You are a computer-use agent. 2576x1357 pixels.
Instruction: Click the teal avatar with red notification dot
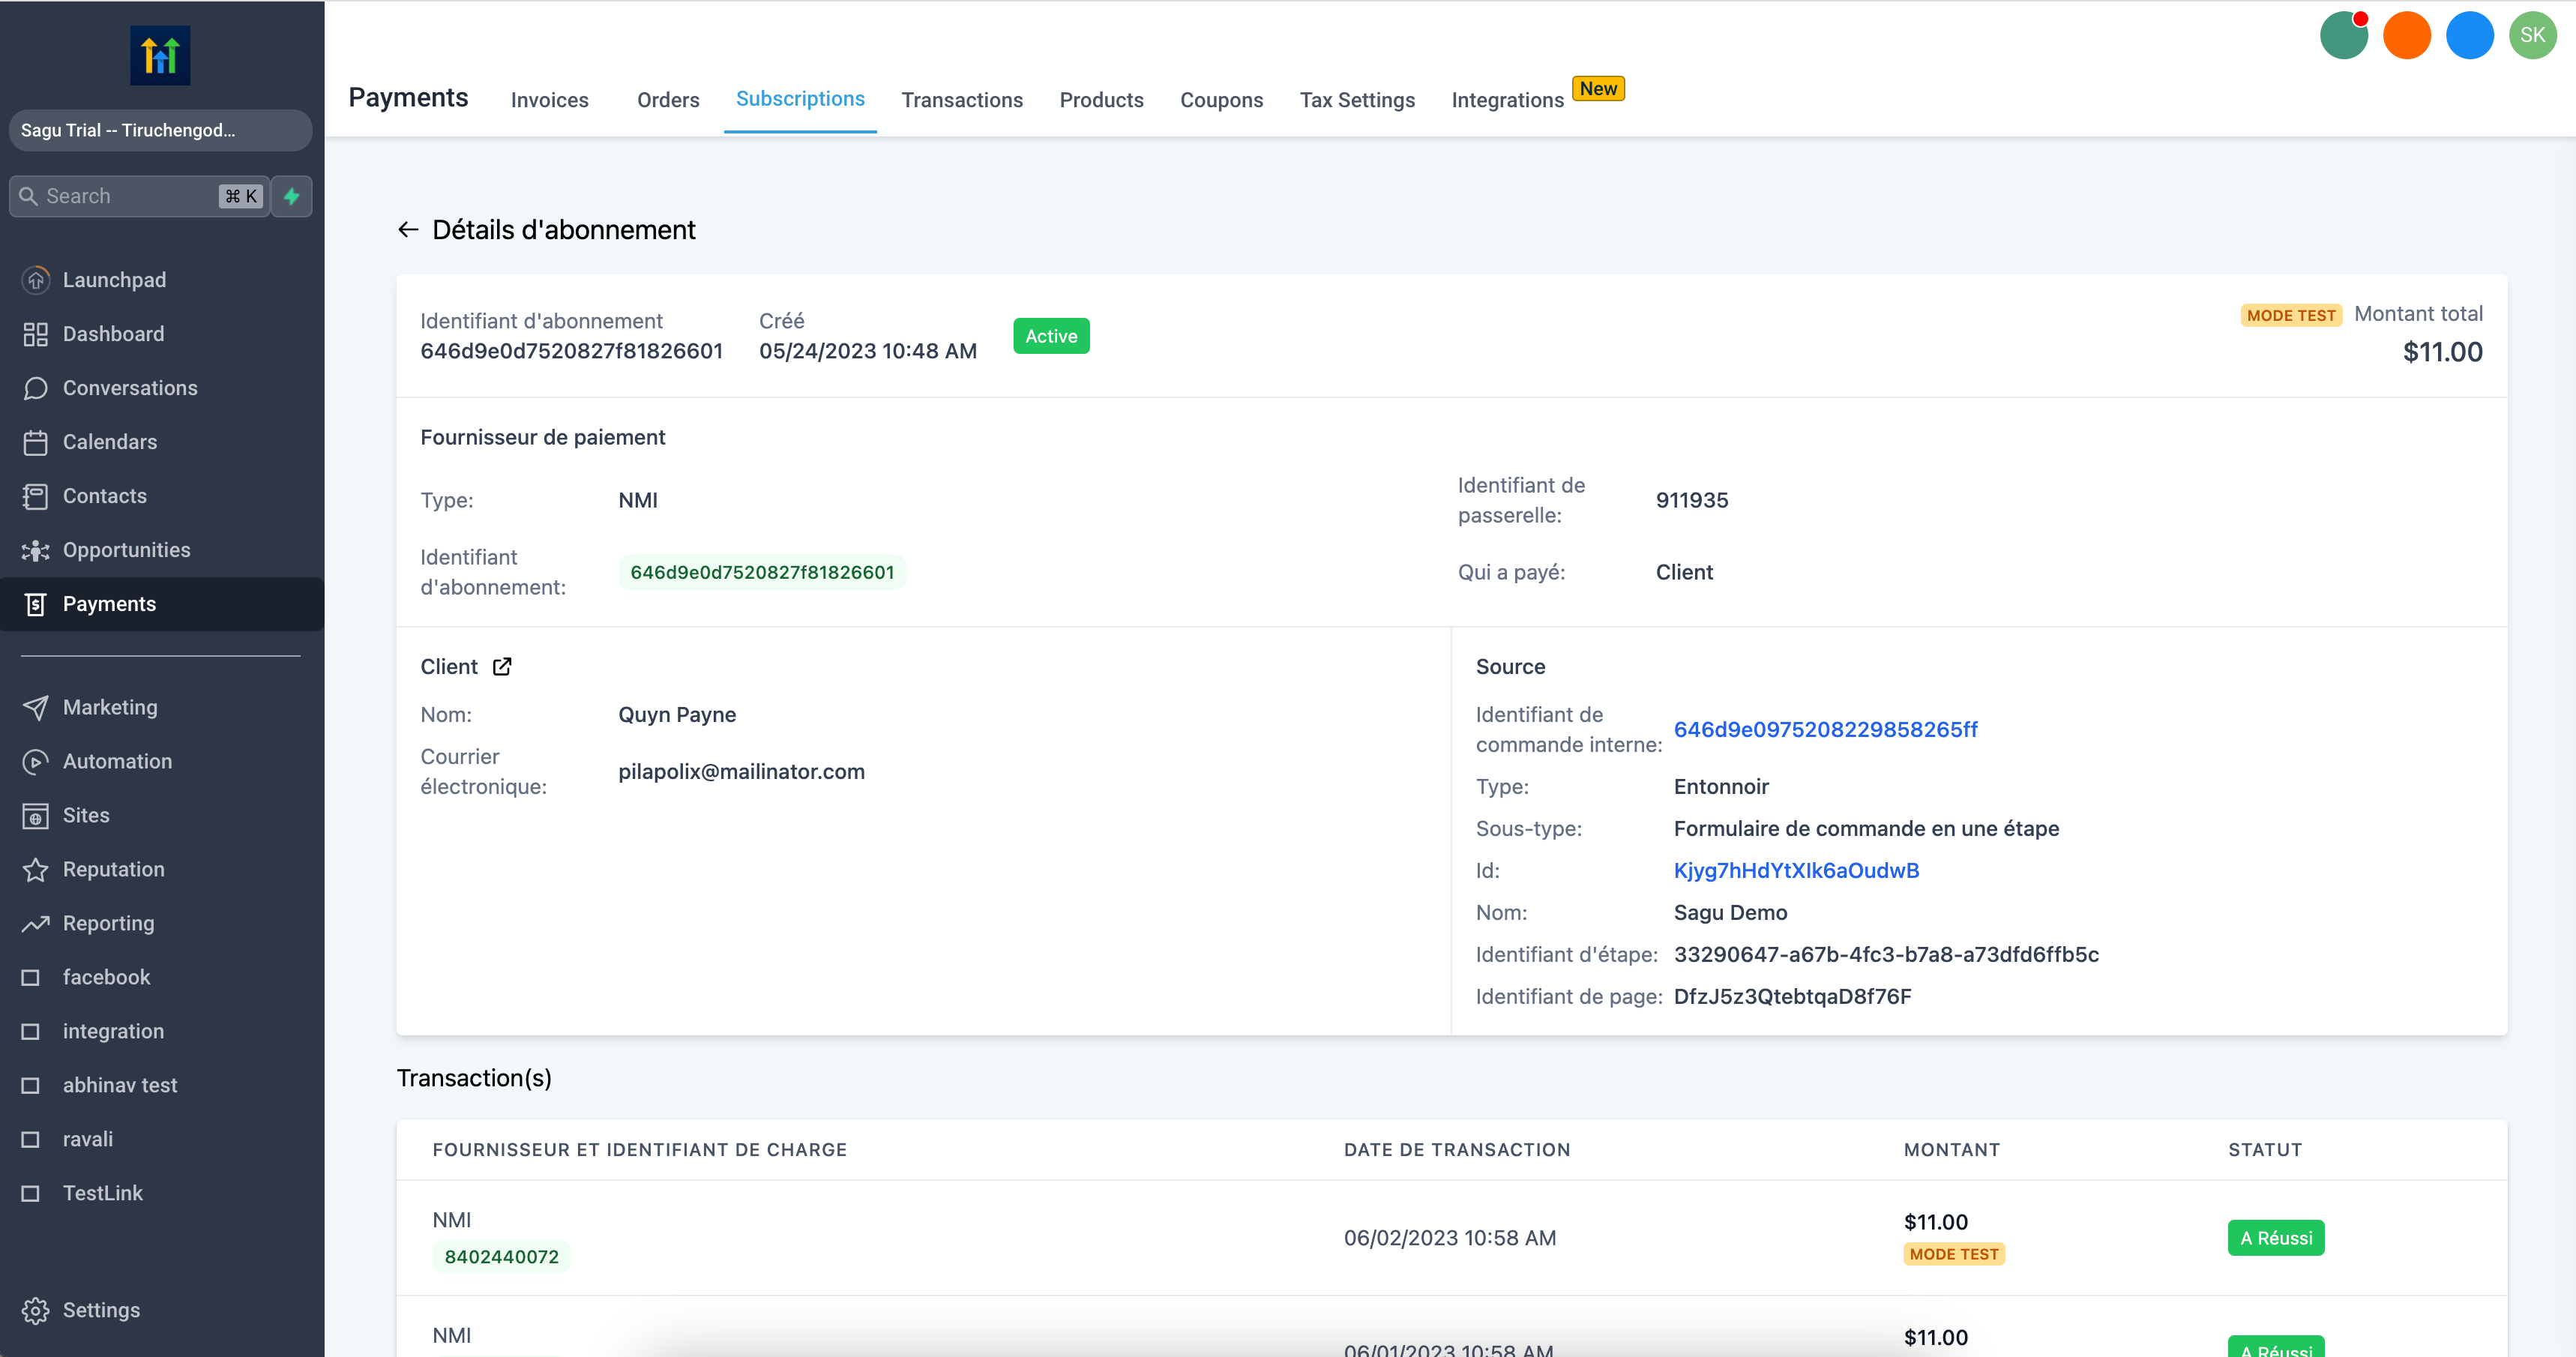click(2343, 36)
